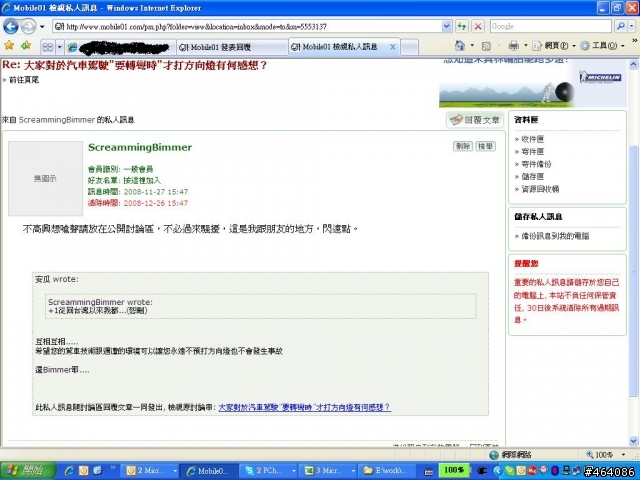Open a new blank tab
This screenshot has width=640, height=480.
tap(409, 47)
